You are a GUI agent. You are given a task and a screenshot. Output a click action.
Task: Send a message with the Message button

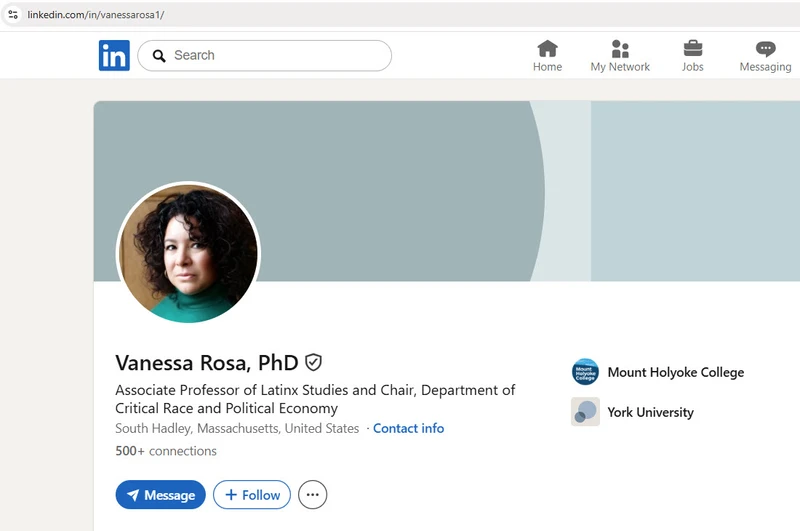click(161, 495)
